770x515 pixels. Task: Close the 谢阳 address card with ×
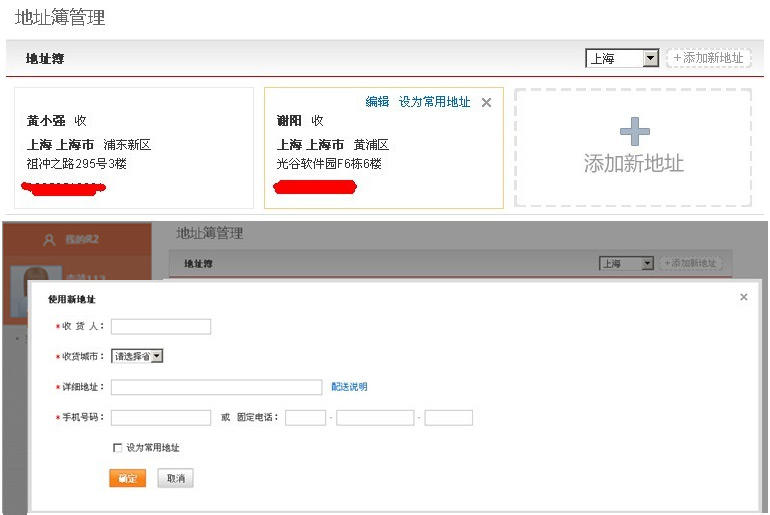coord(486,102)
